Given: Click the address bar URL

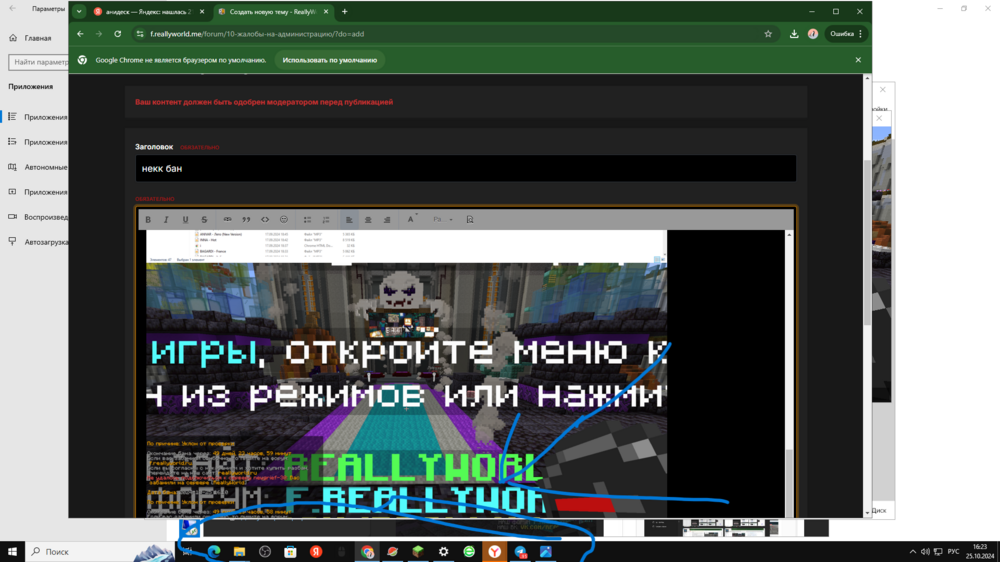Looking at the screenshot, I should pyautogui.click(x=257, y=34).
